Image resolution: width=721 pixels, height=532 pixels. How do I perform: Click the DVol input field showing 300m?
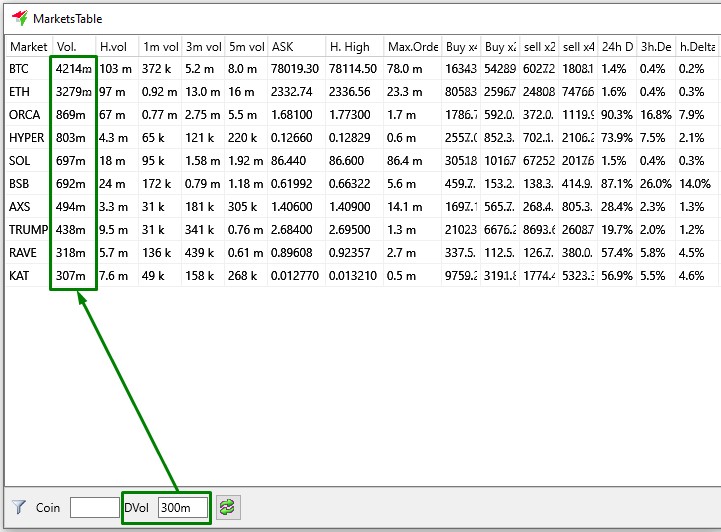(182, 508)
